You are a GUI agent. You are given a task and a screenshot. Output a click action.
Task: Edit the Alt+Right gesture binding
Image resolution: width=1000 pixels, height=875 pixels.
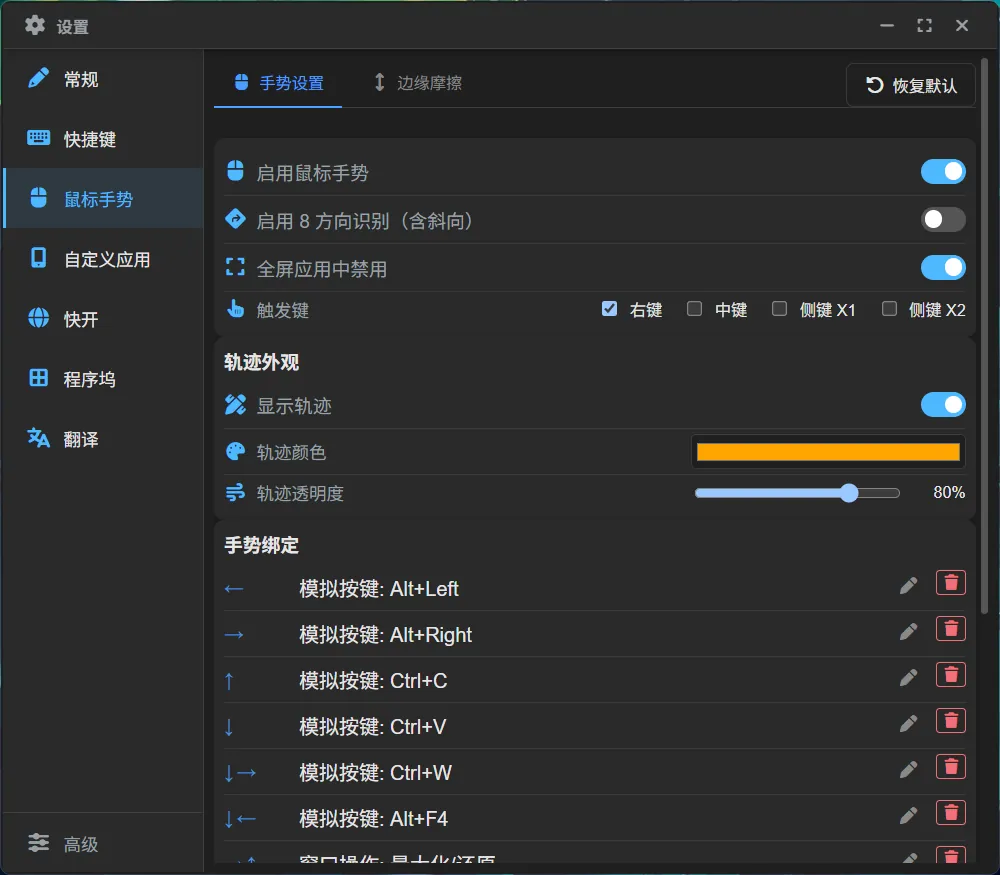click(x=908, y=631)
